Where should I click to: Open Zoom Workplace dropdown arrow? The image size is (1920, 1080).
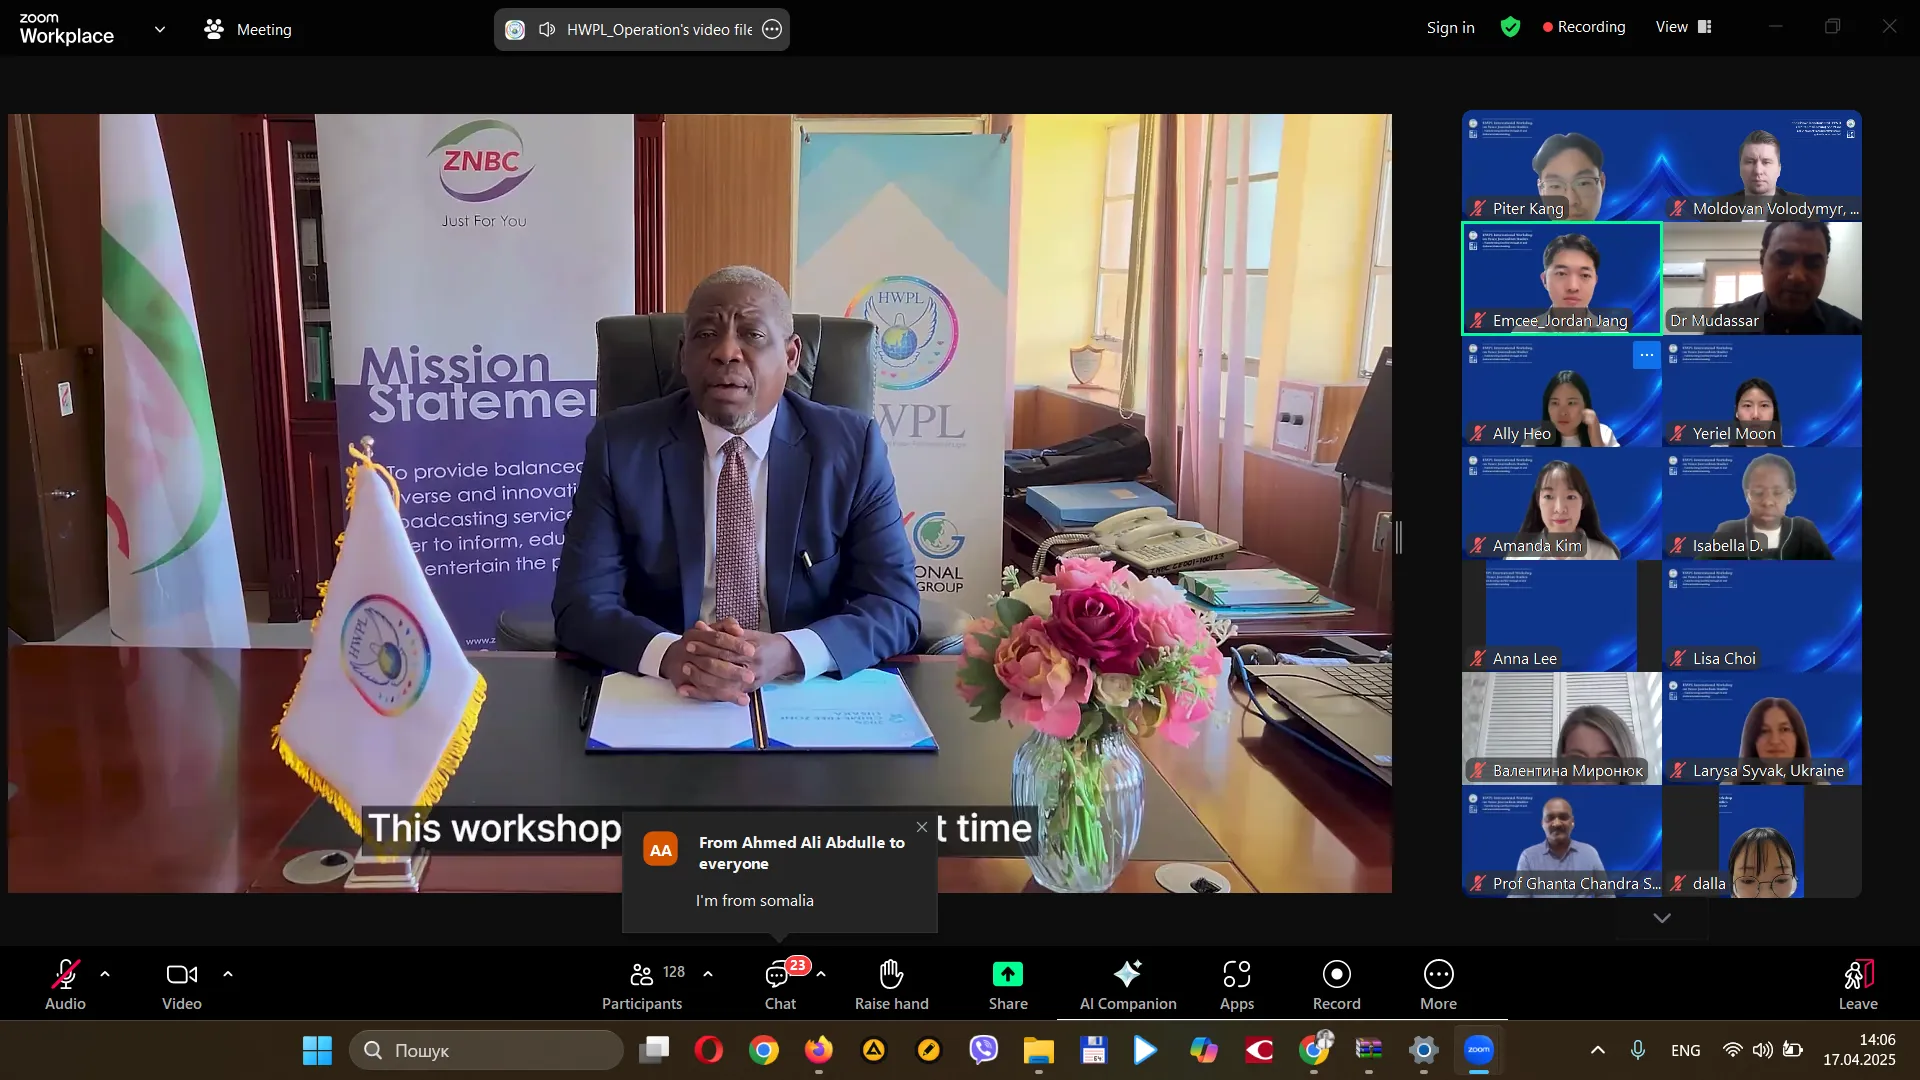pyautogui.click(x=160, y=30)
